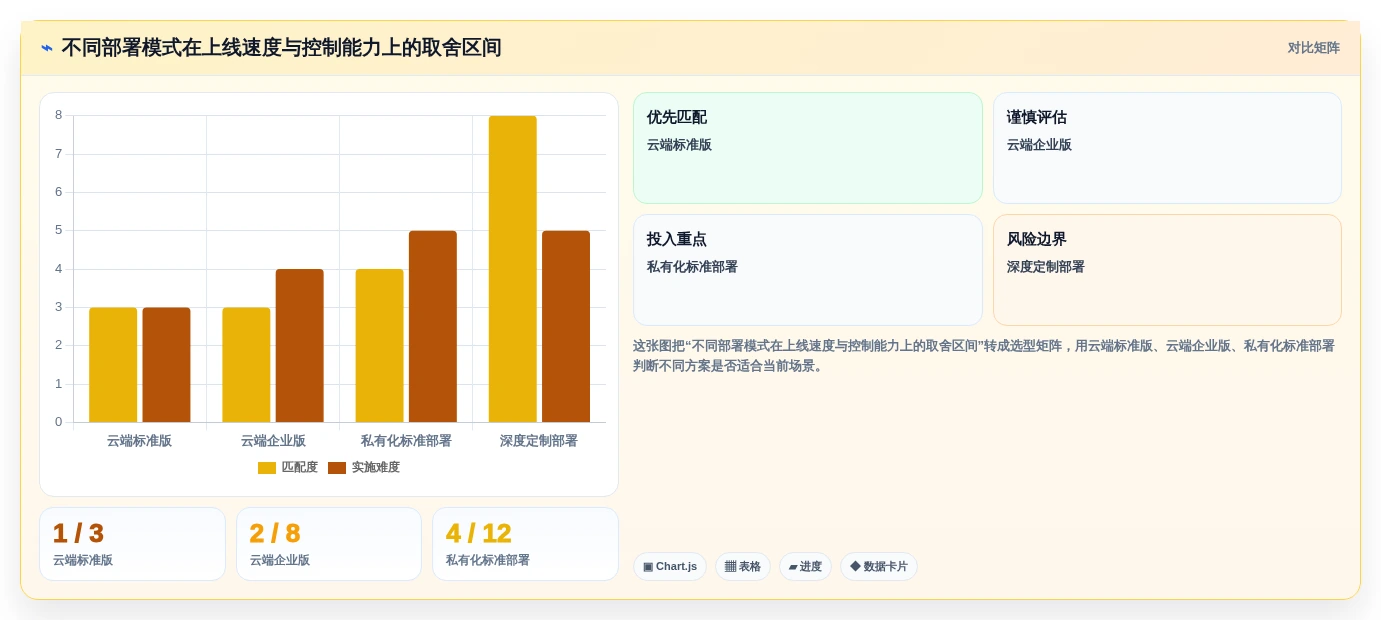The image size is (1381, 620).
Task: Click the brown 实施难度 bar for 私有化标准部署
Action: (x=433, y=327)
